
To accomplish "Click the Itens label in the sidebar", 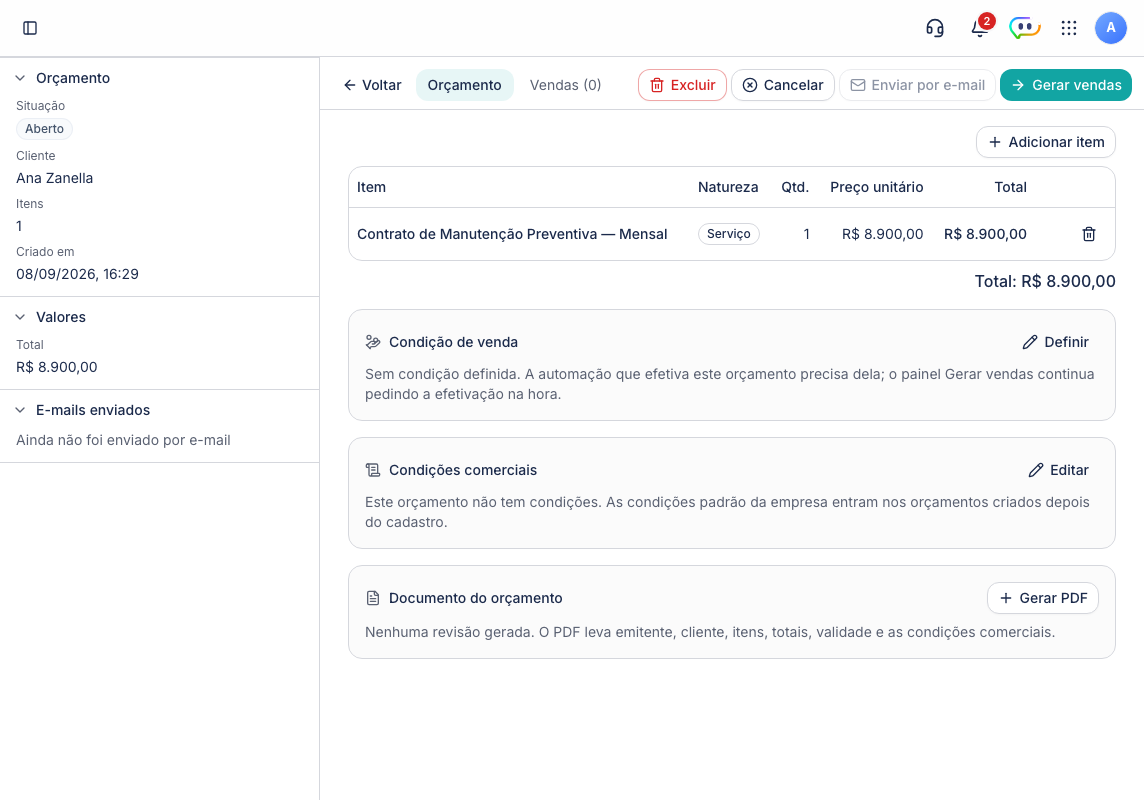I will [x=30, y=204].
